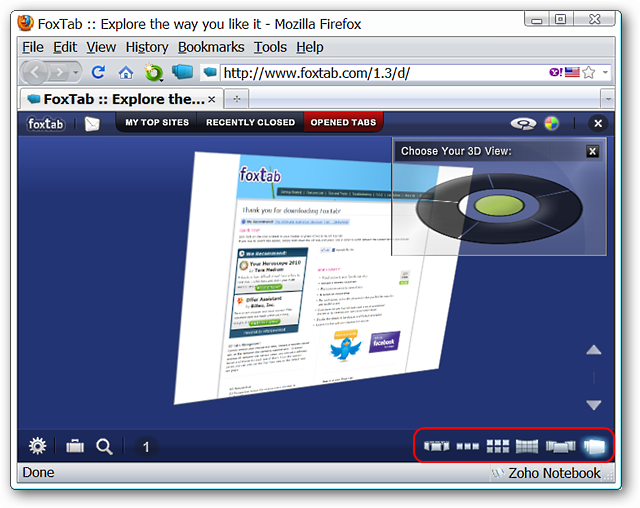Reload the page with the refresh icon
The image size is (640, 508).
(98, 72)
